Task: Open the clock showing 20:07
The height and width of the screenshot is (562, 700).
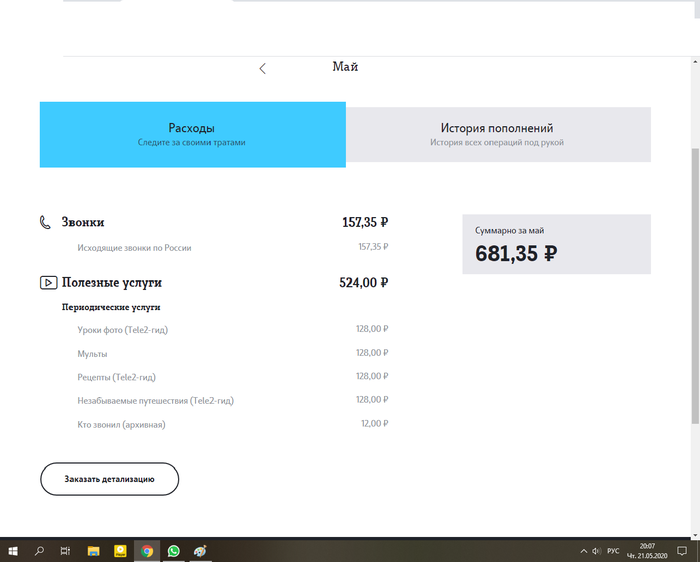Action: 647,551
